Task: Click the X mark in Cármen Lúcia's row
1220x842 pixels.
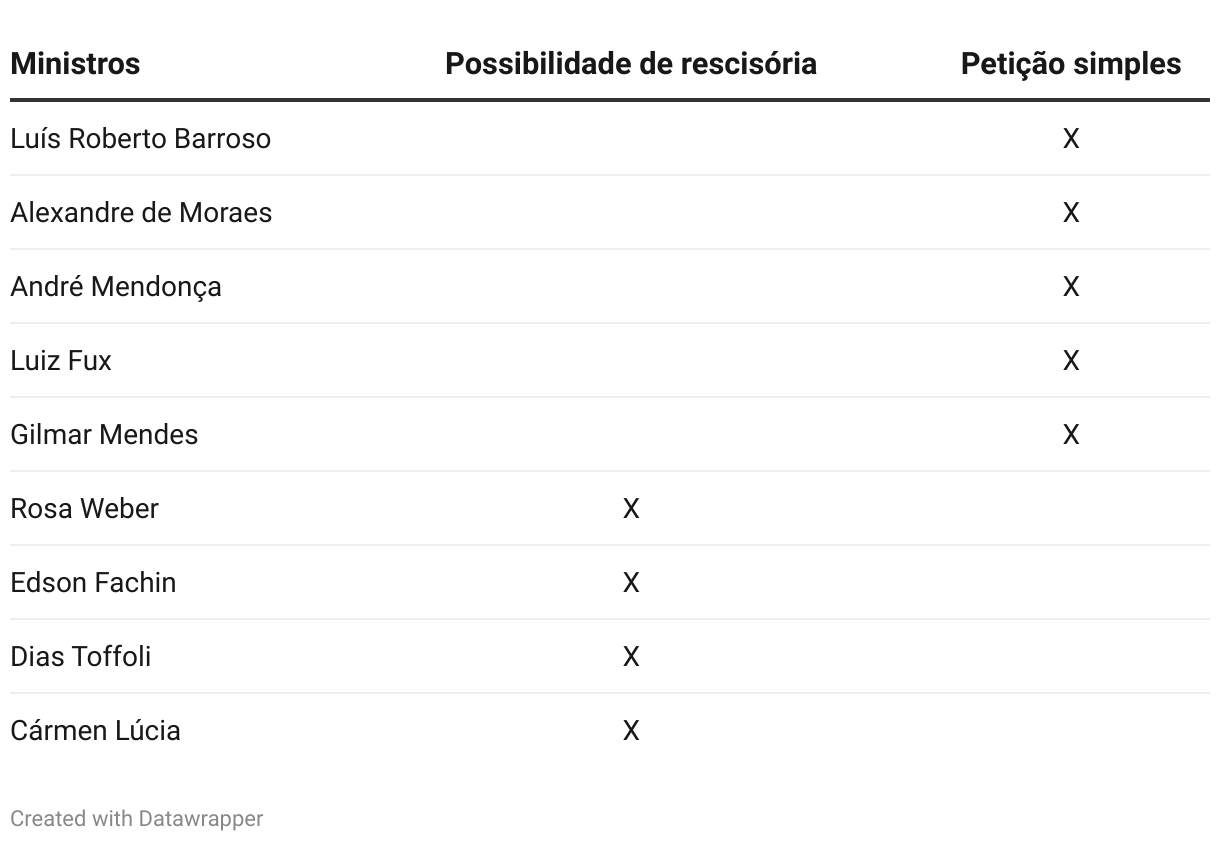Action: [x=630, y=730]
